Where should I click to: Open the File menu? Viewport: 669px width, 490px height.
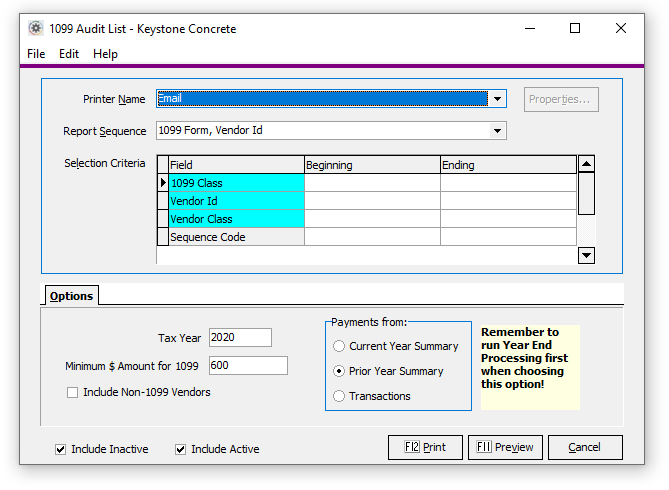36,54
